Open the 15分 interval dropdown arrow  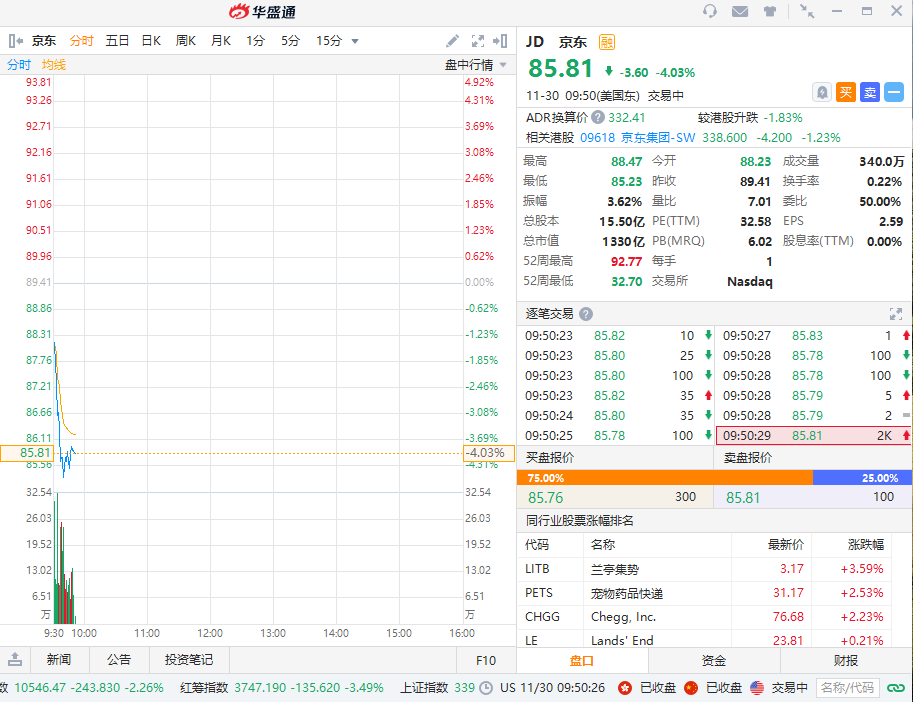click(355, 41)
